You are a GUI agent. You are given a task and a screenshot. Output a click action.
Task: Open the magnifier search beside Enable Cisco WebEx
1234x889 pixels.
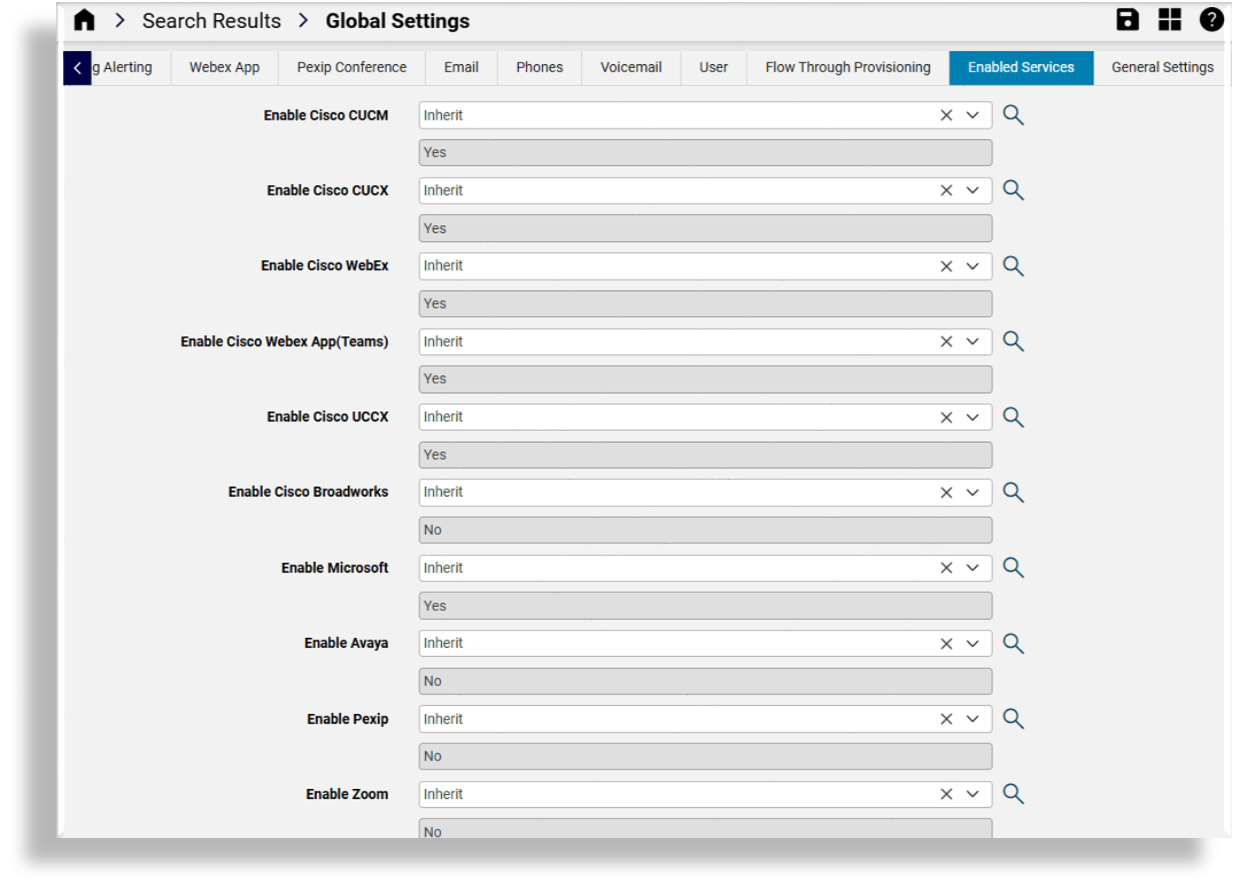click(1013, 265)
